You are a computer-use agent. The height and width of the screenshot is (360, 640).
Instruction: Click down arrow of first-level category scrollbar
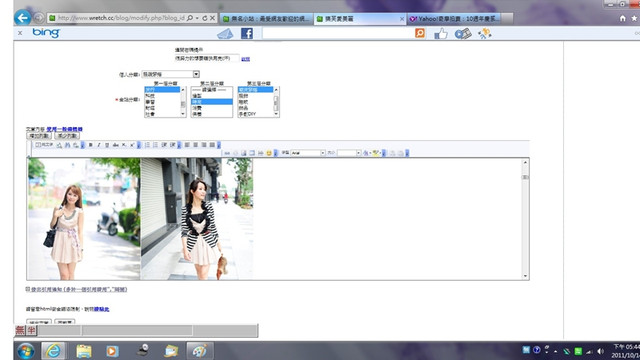click(183, 114)
